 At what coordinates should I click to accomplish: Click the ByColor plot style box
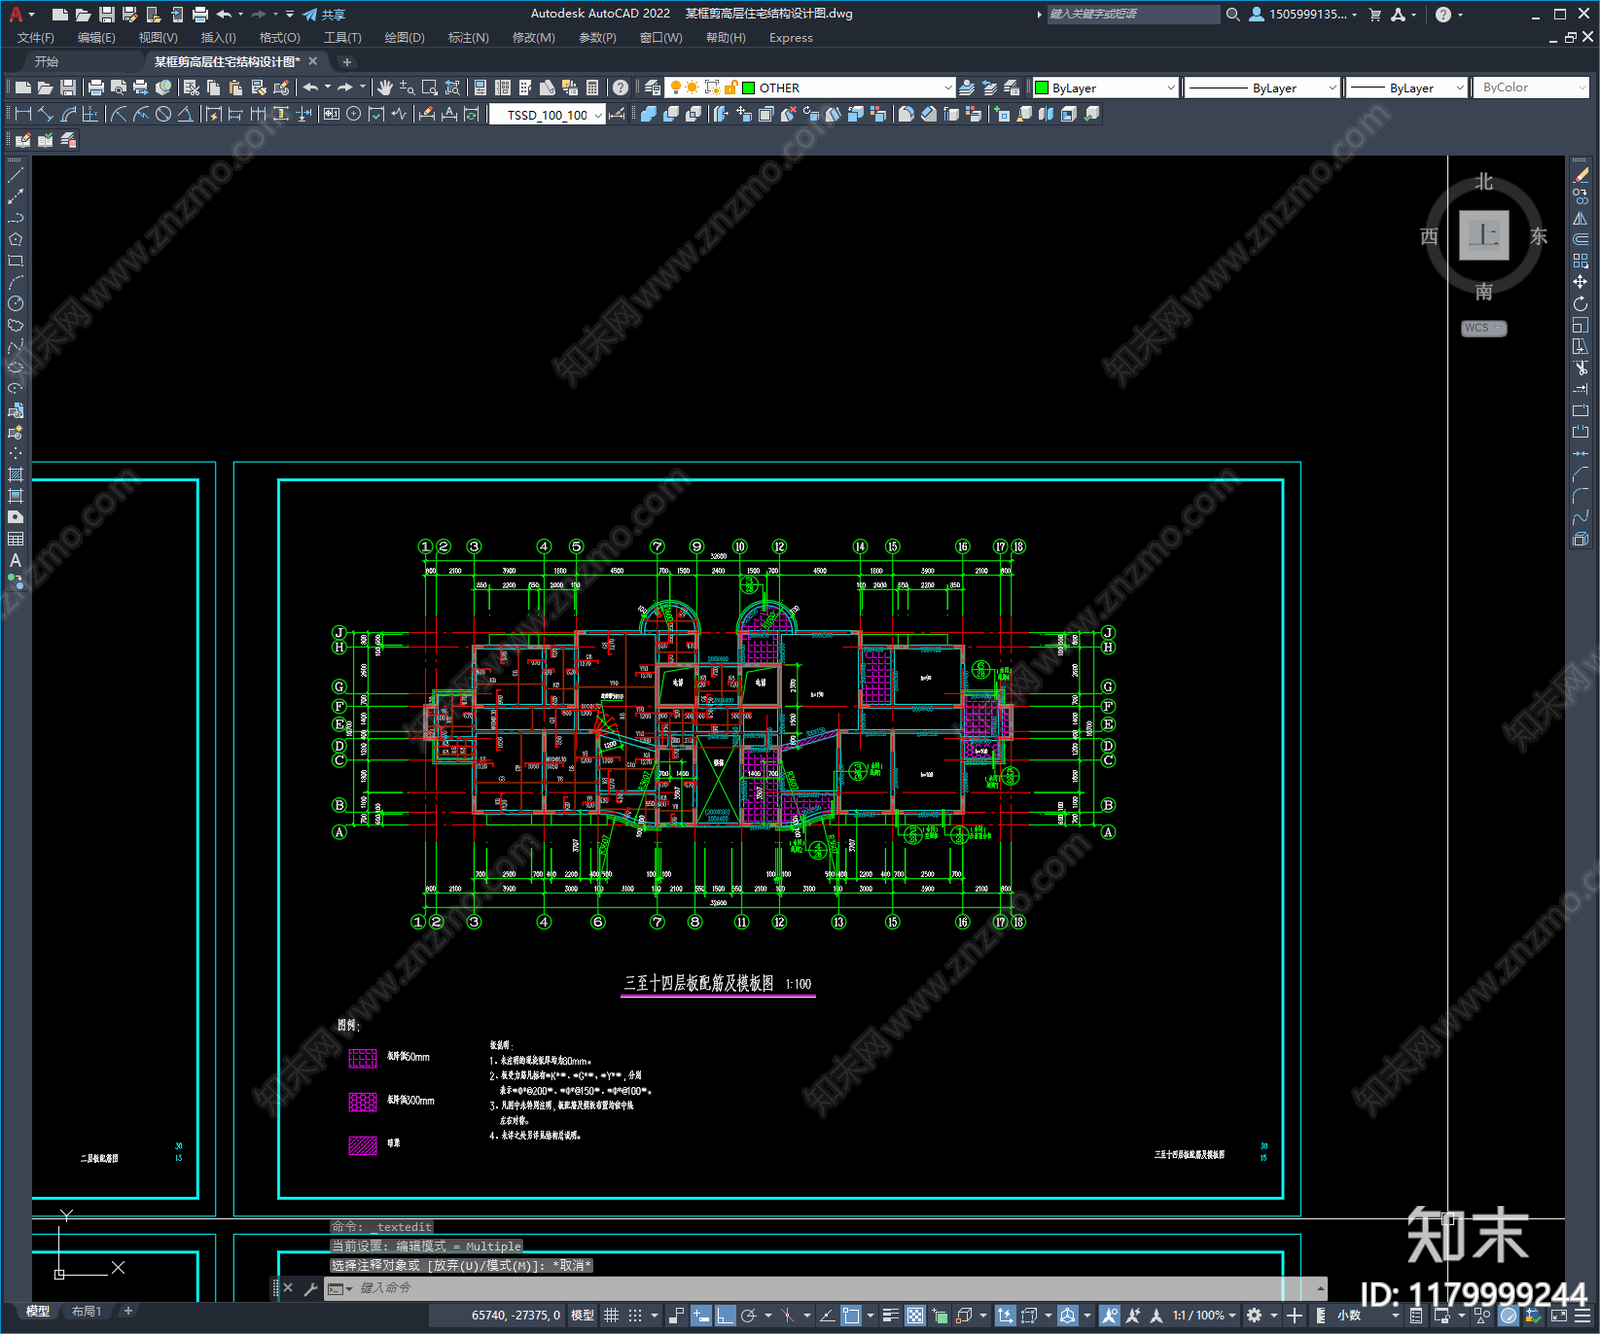click(1530, 88)
